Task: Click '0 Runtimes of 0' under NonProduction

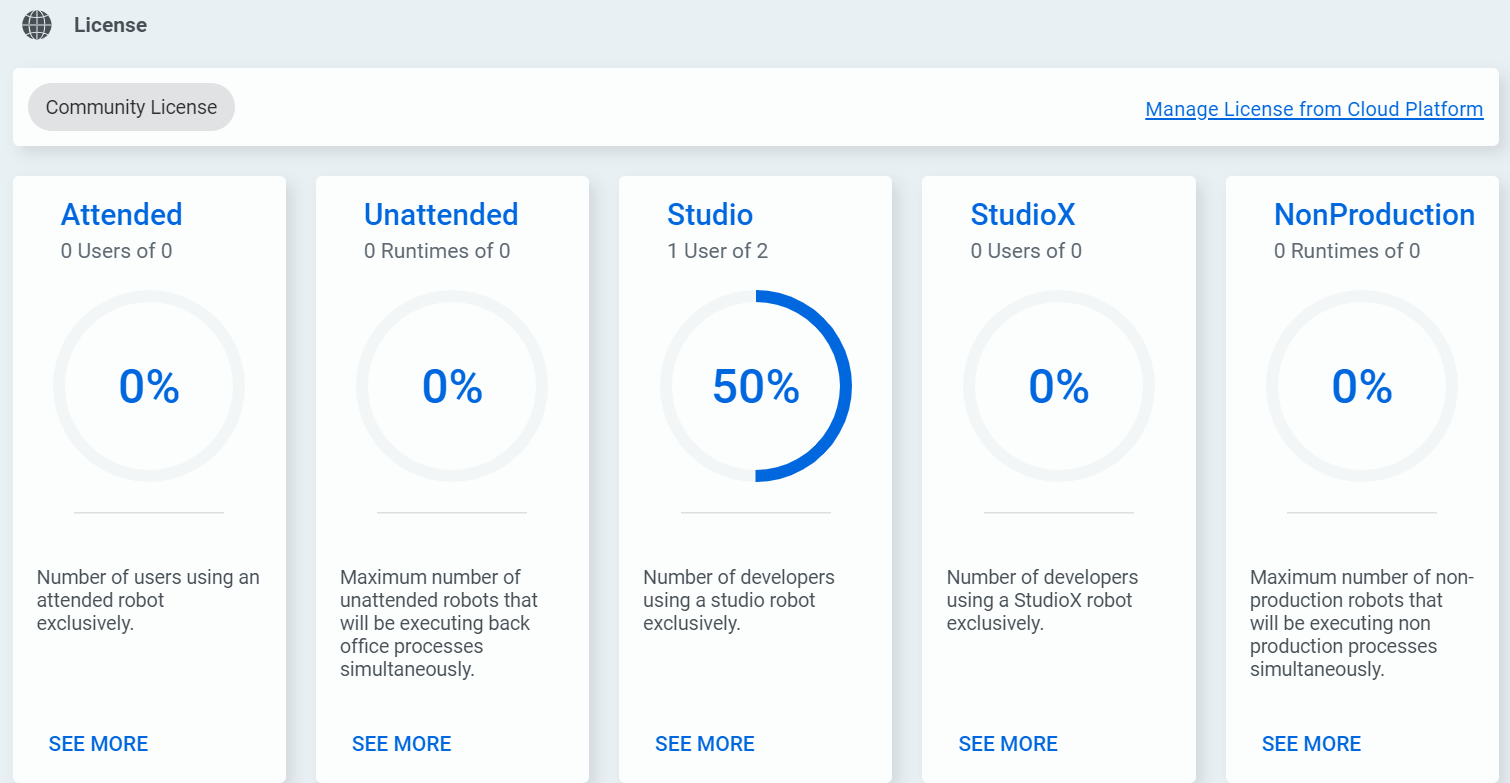Action: [x=1347, y=251]
